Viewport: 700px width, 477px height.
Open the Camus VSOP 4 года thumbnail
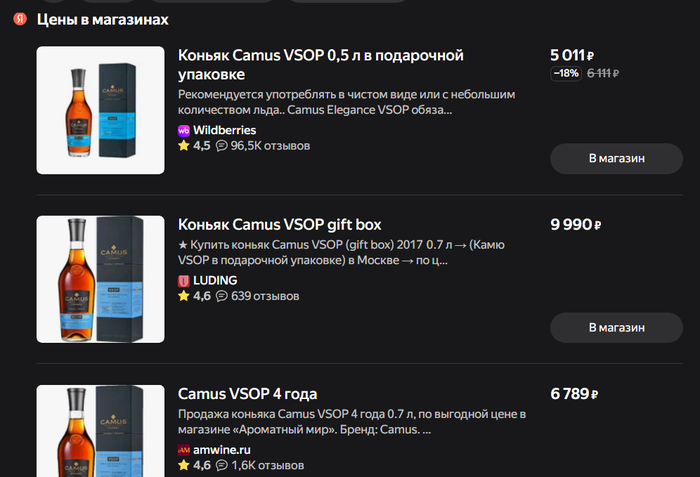[x=100, y=430]
